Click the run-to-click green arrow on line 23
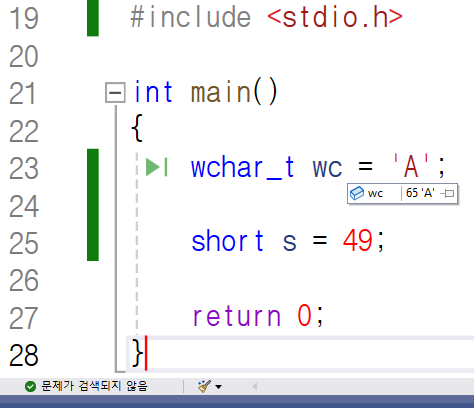Screen dimensions: 474x408 [x=157, y=167]
